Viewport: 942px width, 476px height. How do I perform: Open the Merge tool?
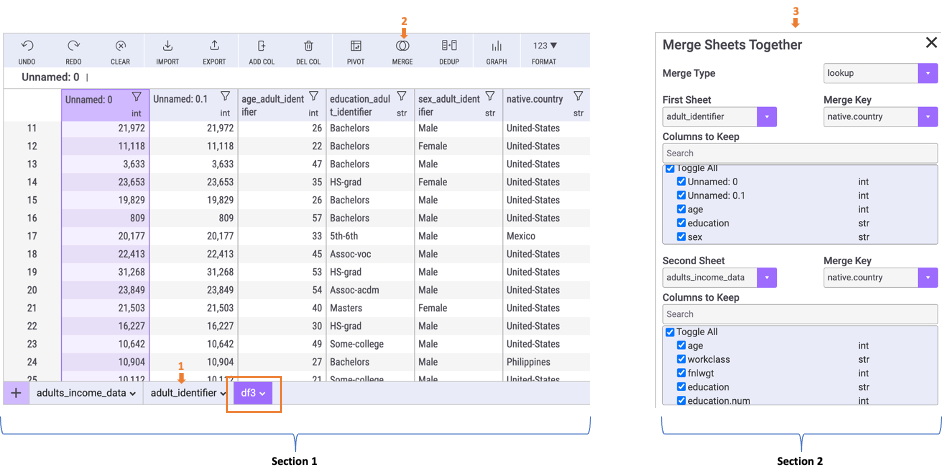pos(402,46)
